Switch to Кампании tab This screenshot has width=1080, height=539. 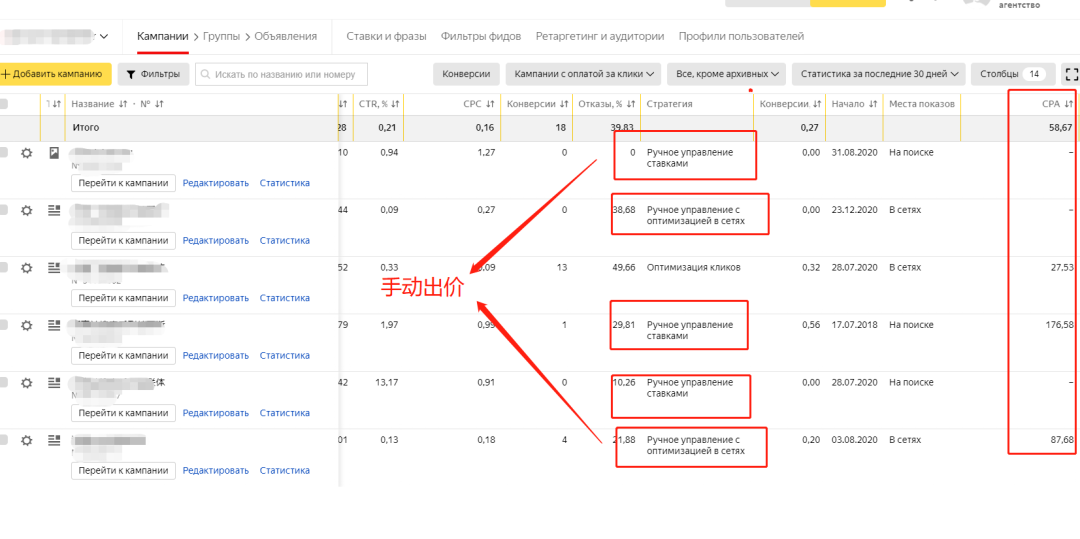point(163,36)
